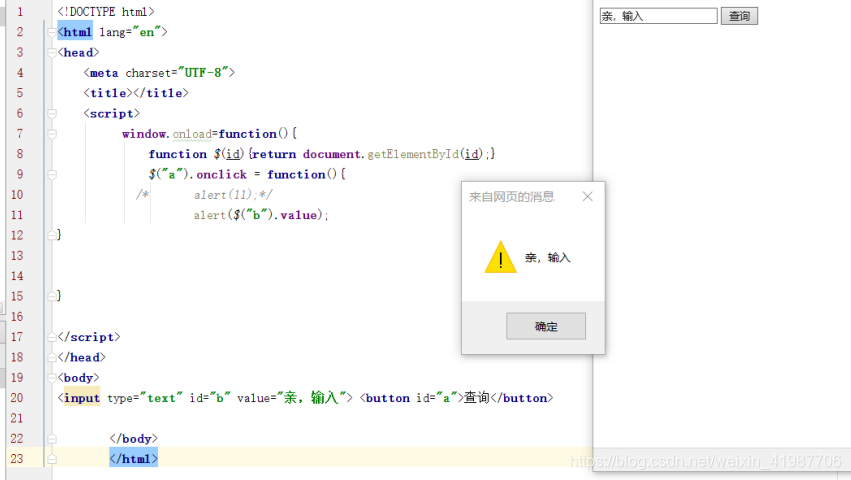Image resolution: width=851 pixels, height=480 pixels.
Task: Click the onclick keyword on line 9
Action: (x=221, y=174)
